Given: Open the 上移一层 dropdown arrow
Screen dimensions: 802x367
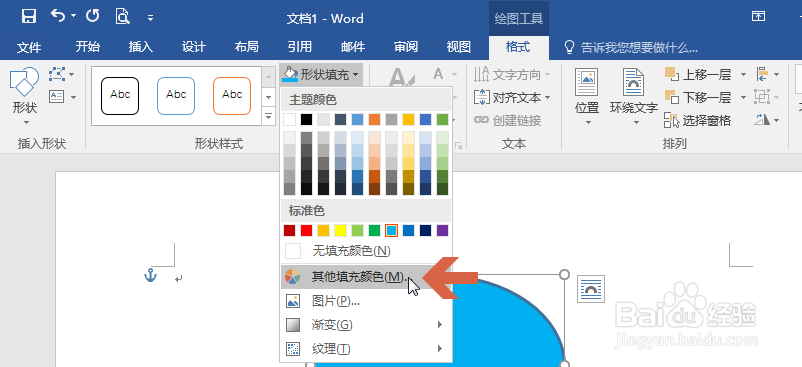Looking at the screenshot, I should tap(743, 75).
